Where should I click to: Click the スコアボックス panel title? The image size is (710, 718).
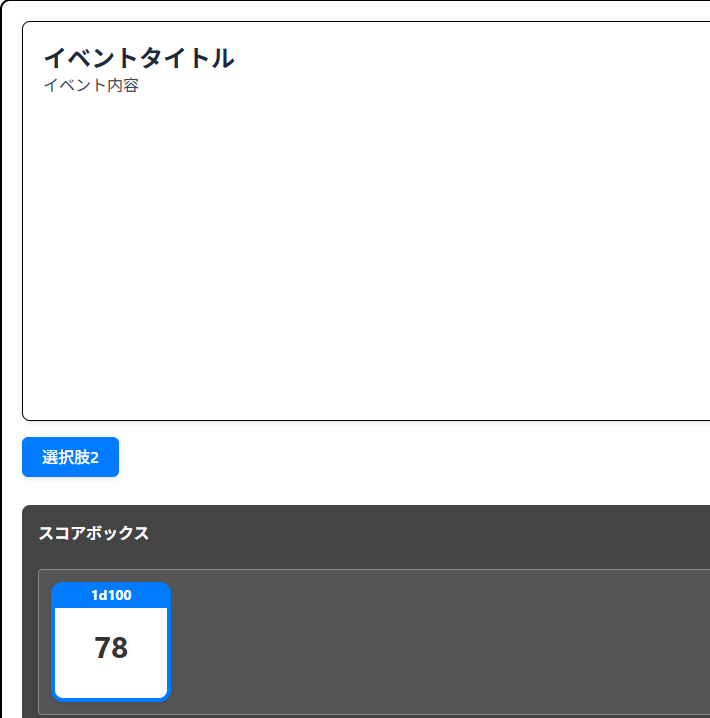[x=94, y=533]
